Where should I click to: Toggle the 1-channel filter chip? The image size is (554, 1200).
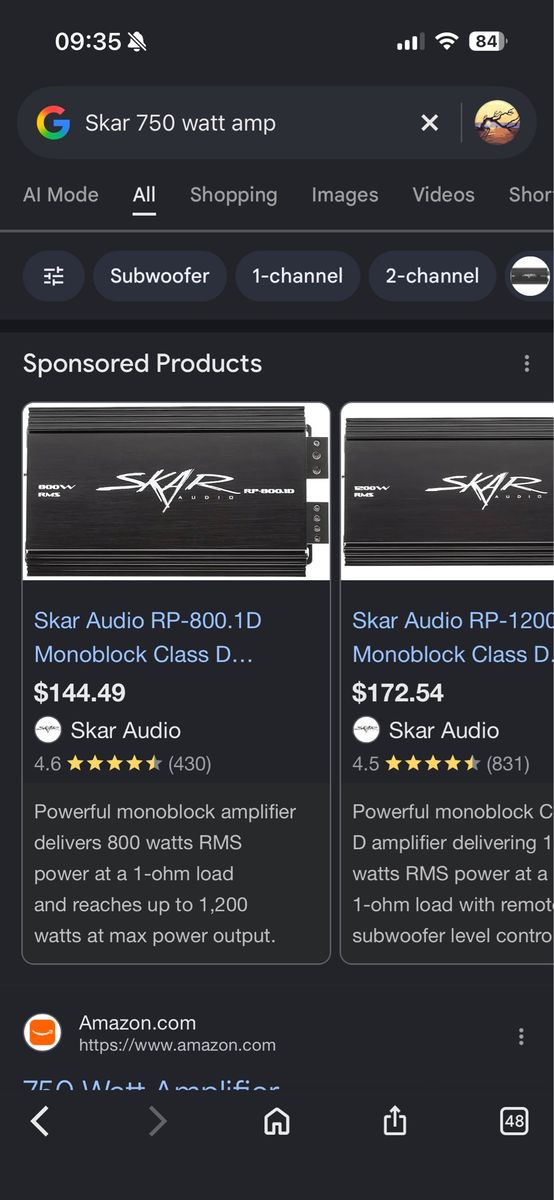click(297, 276)
